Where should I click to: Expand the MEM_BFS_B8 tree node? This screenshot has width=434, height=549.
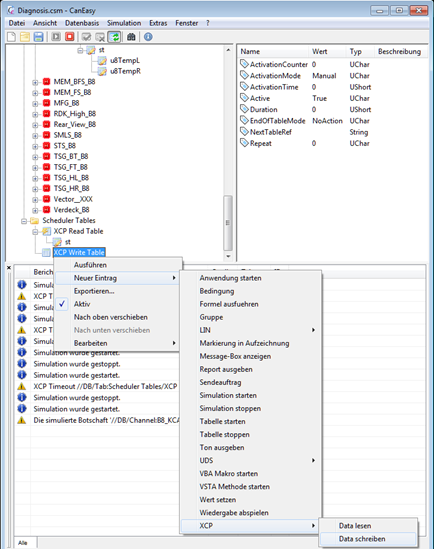35,82
